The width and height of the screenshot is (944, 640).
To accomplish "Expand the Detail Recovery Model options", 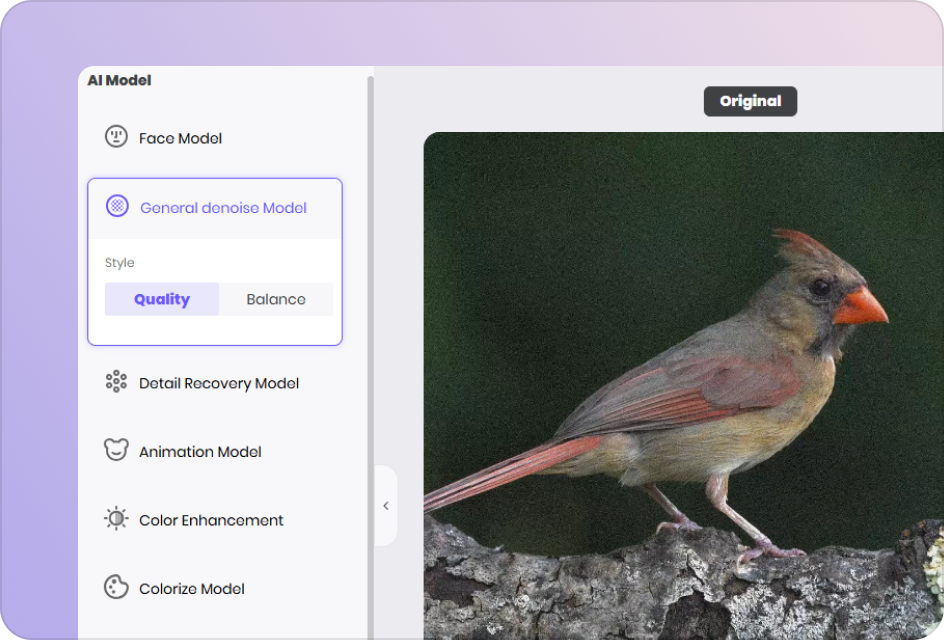I will coord(218,382).
